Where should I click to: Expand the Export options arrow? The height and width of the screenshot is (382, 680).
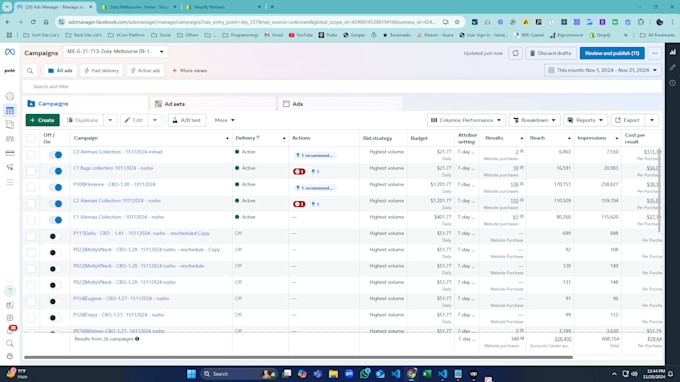[652, 120]
